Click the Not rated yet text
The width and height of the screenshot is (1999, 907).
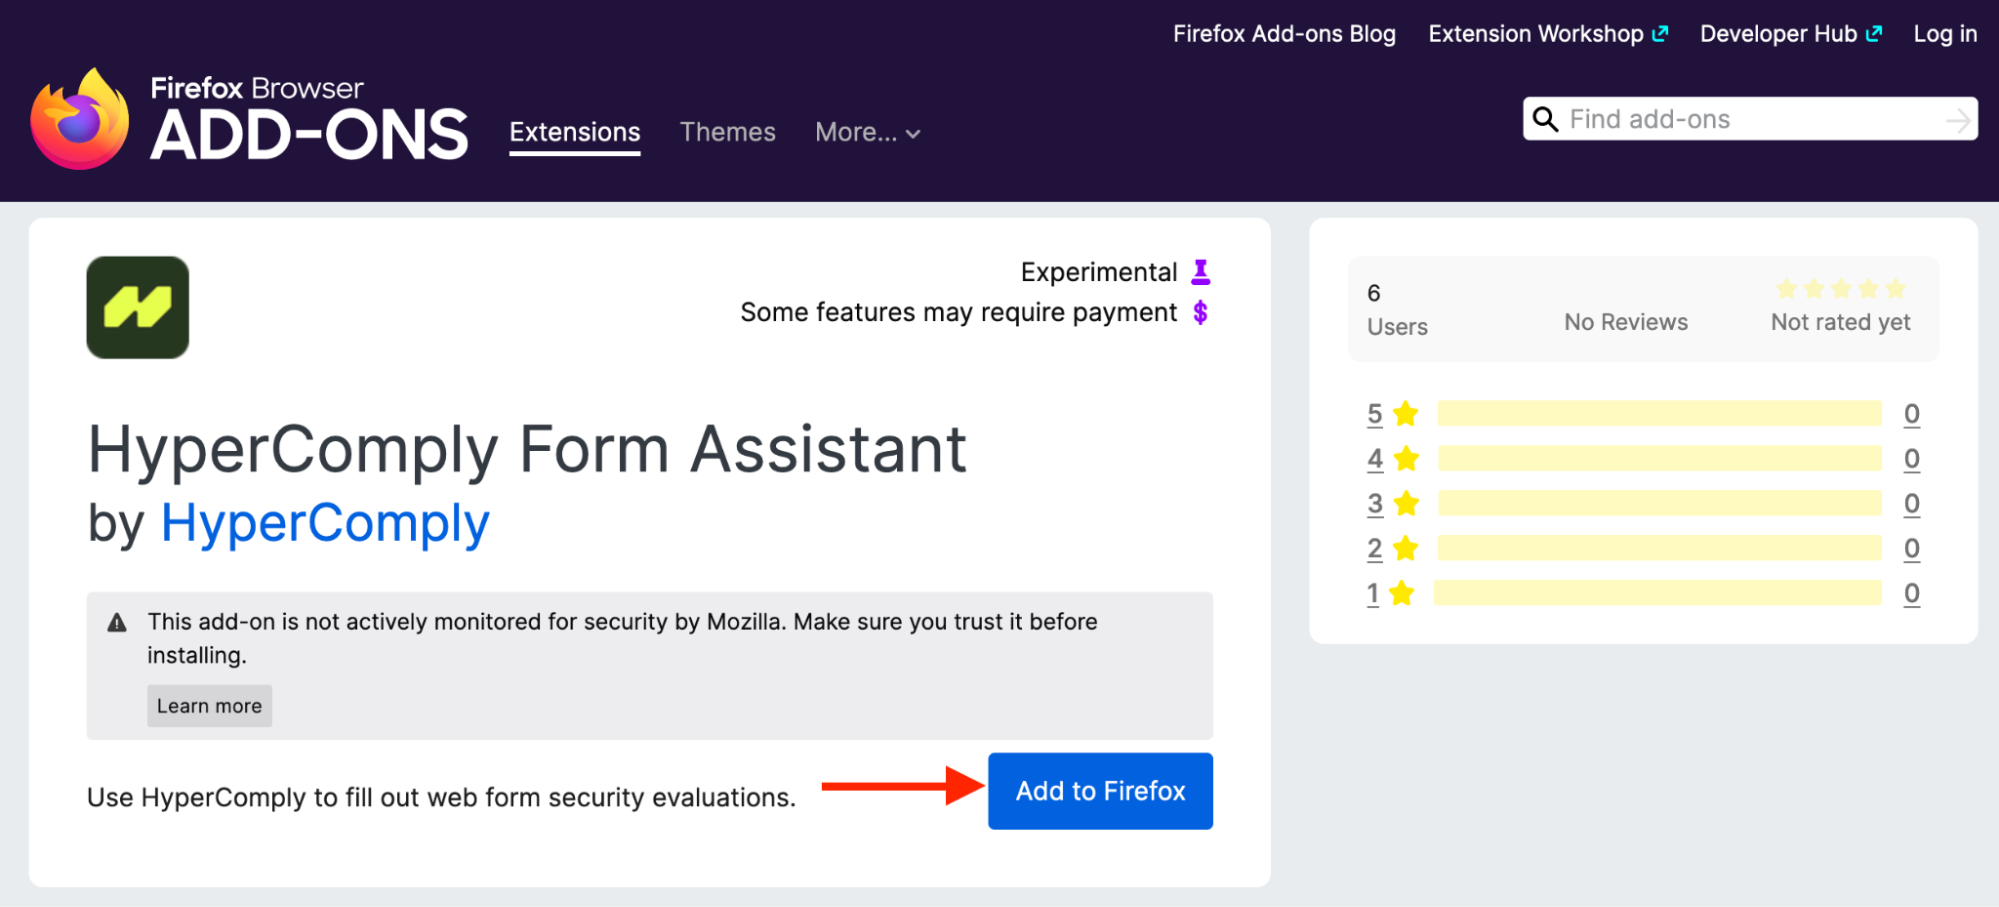pyautogui.click(x=1840, y=322)
